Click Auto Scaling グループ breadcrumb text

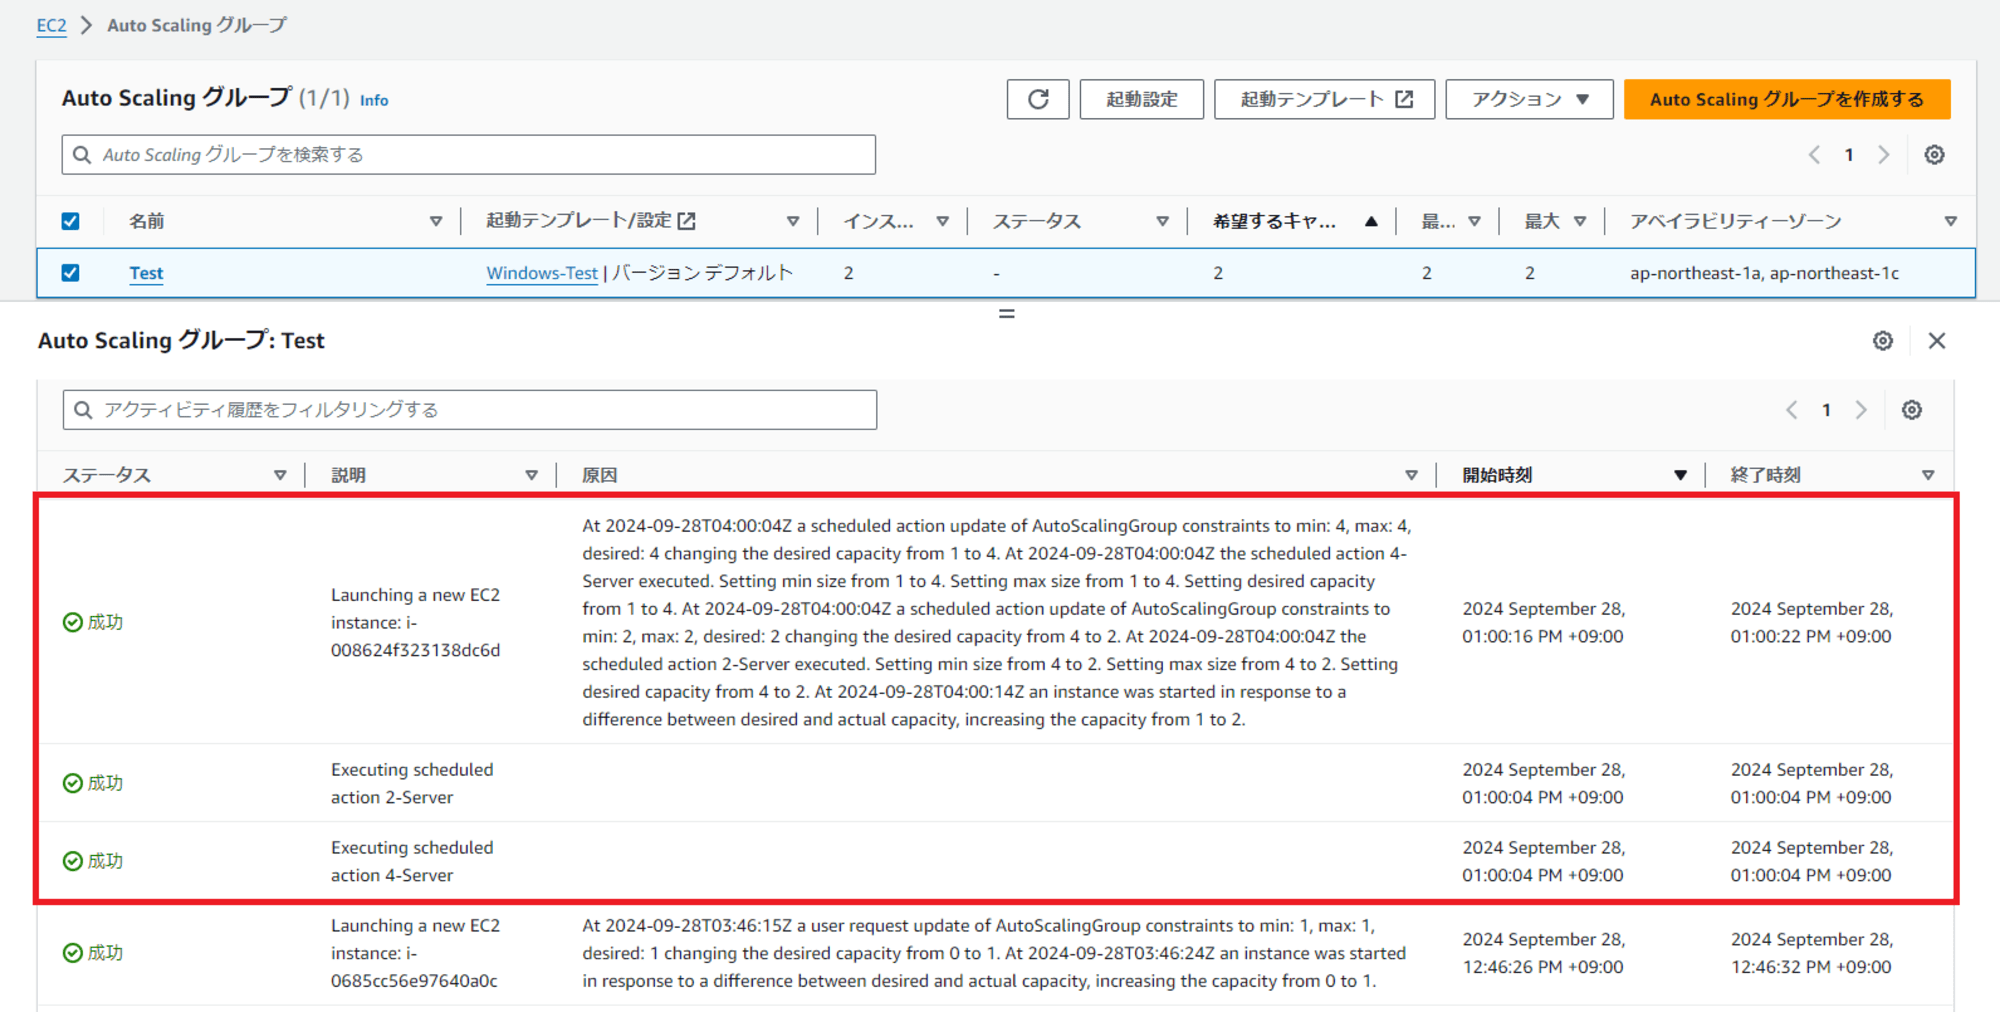pos(197,25)
